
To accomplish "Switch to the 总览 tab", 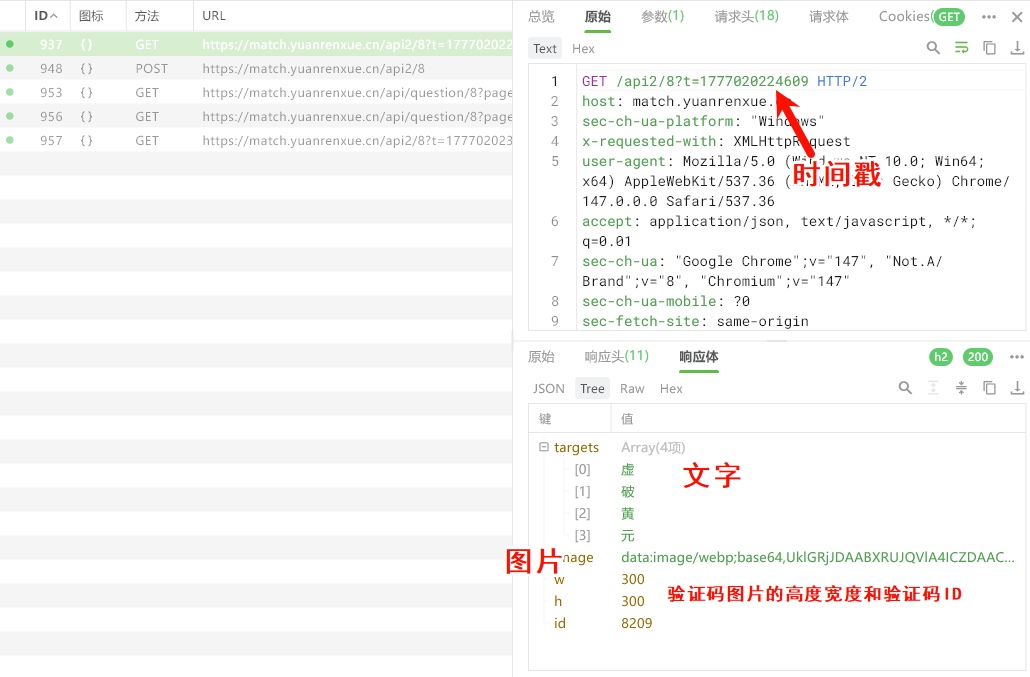I will click(541, 17).
